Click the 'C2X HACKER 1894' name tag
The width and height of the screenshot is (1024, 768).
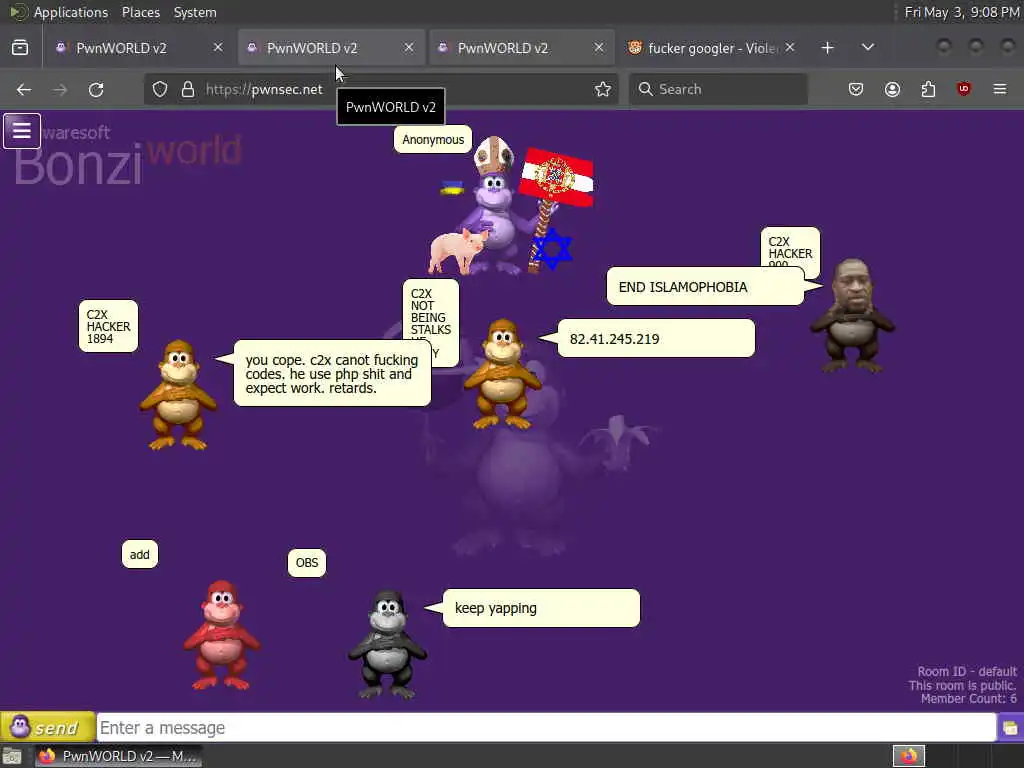(x=108, y=327)
